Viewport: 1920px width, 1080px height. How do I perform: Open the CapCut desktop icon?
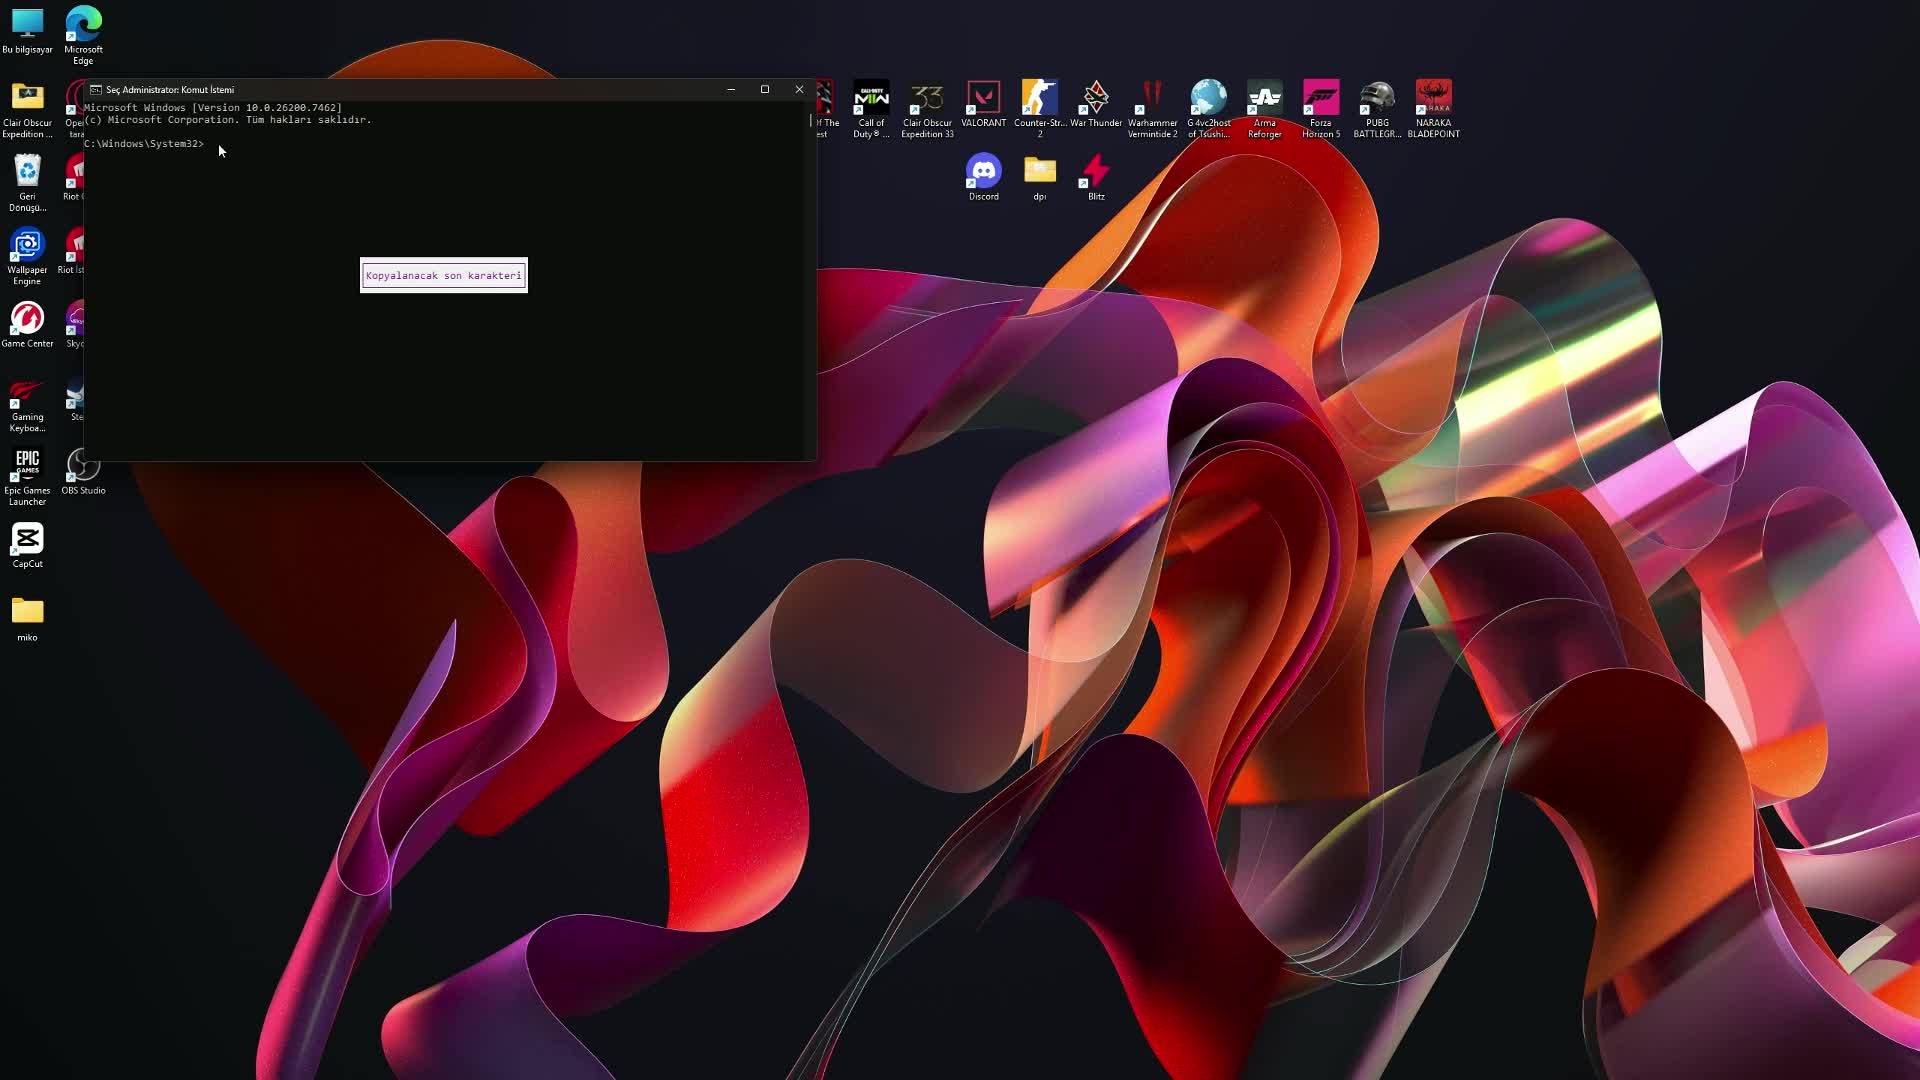[27, 539]
